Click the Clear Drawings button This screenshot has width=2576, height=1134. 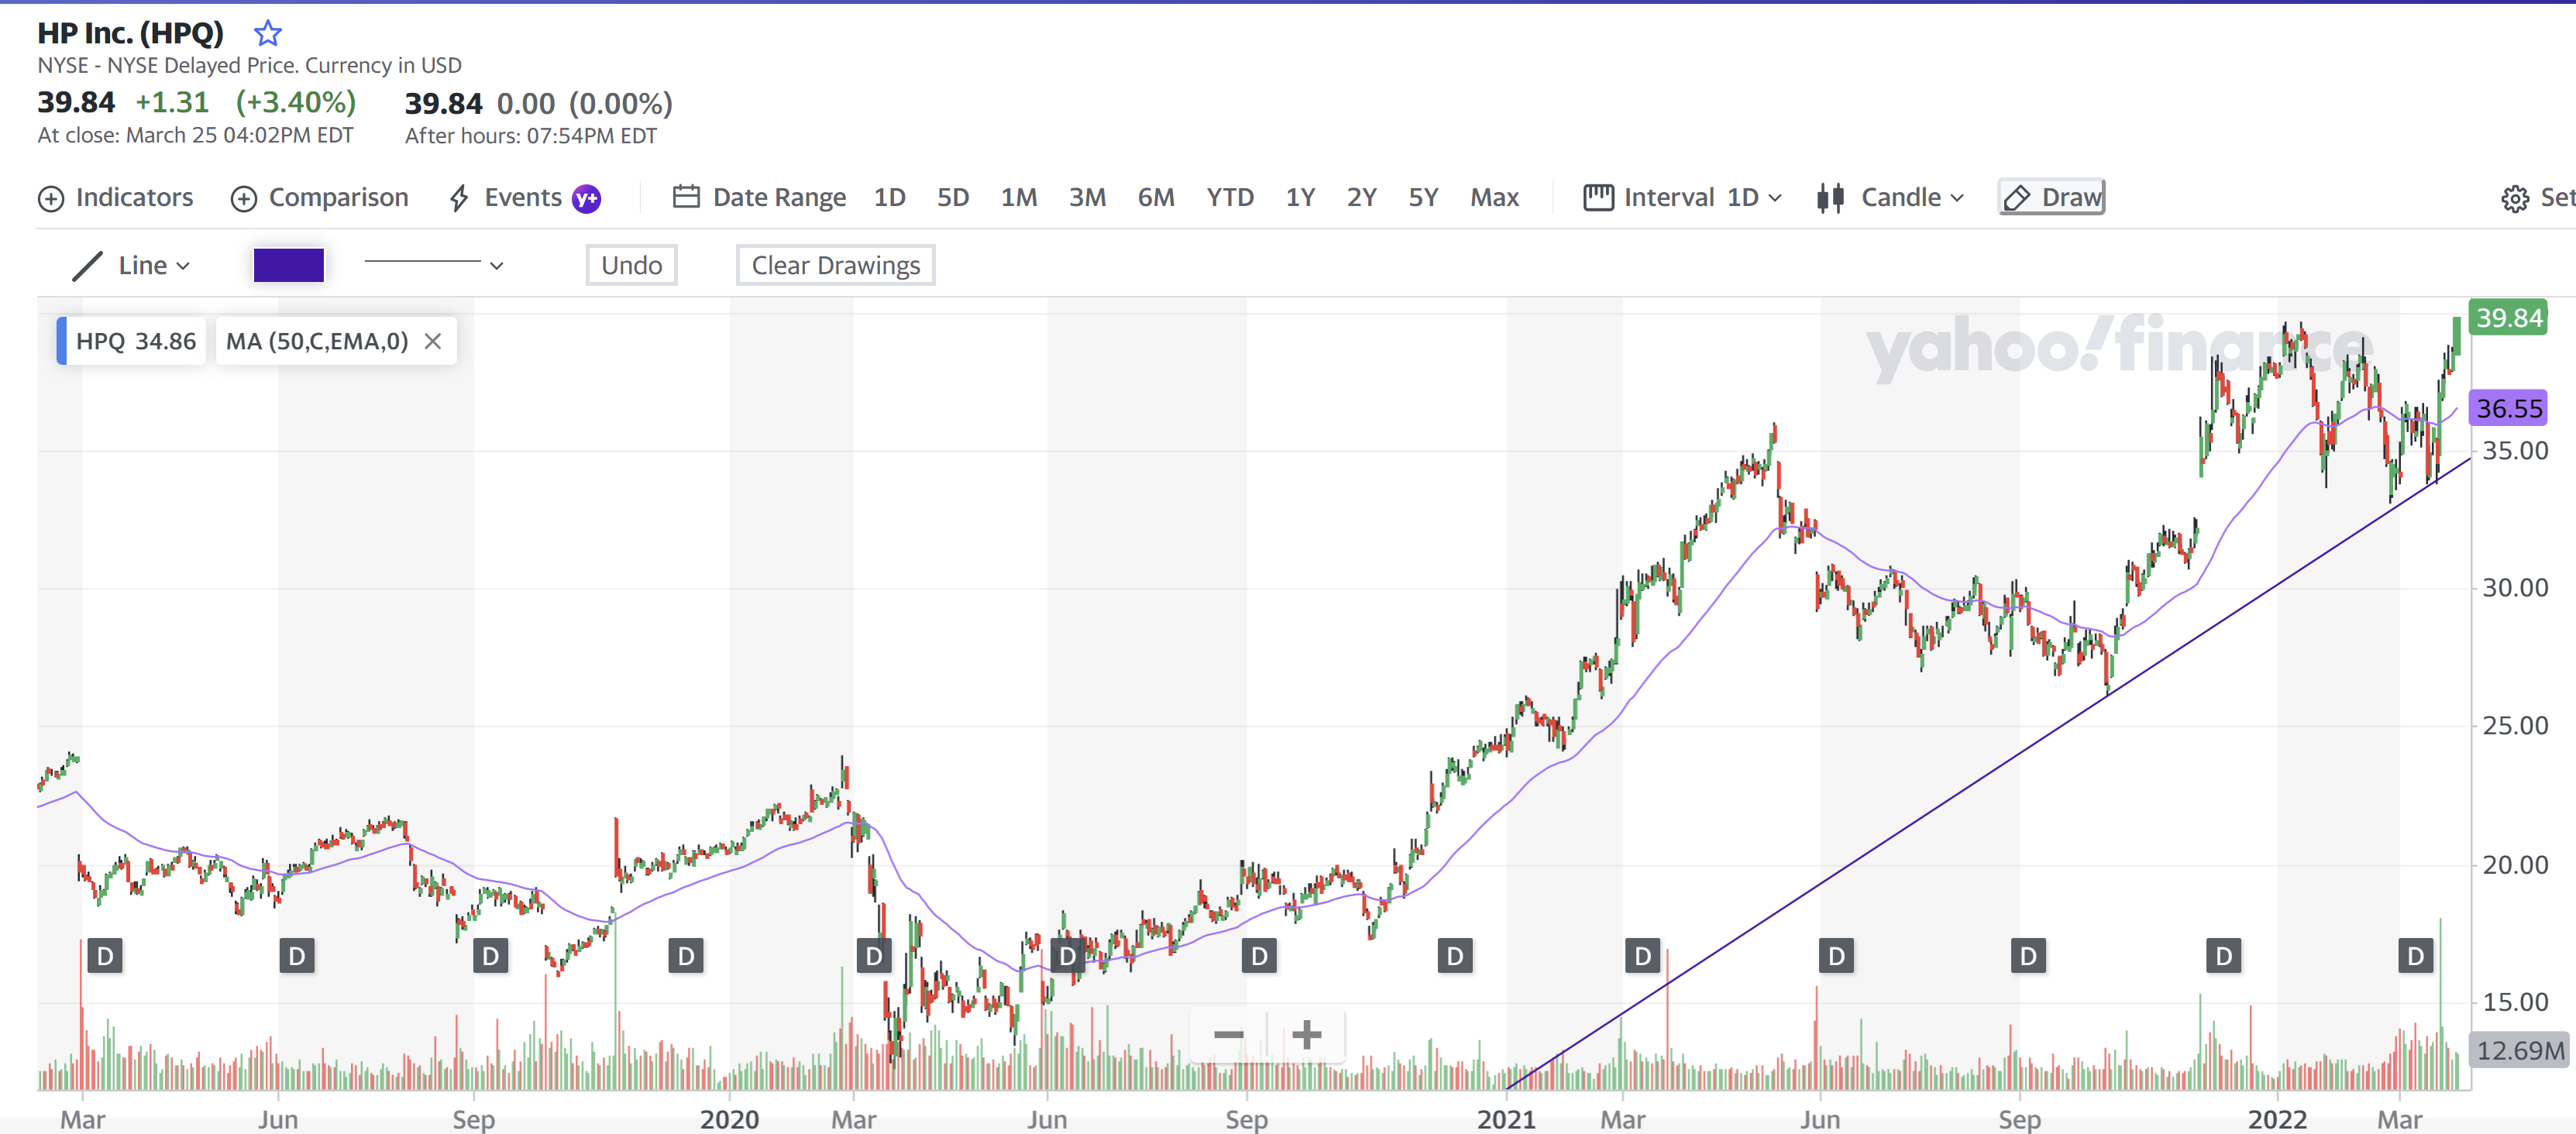(x=835, y=265)
